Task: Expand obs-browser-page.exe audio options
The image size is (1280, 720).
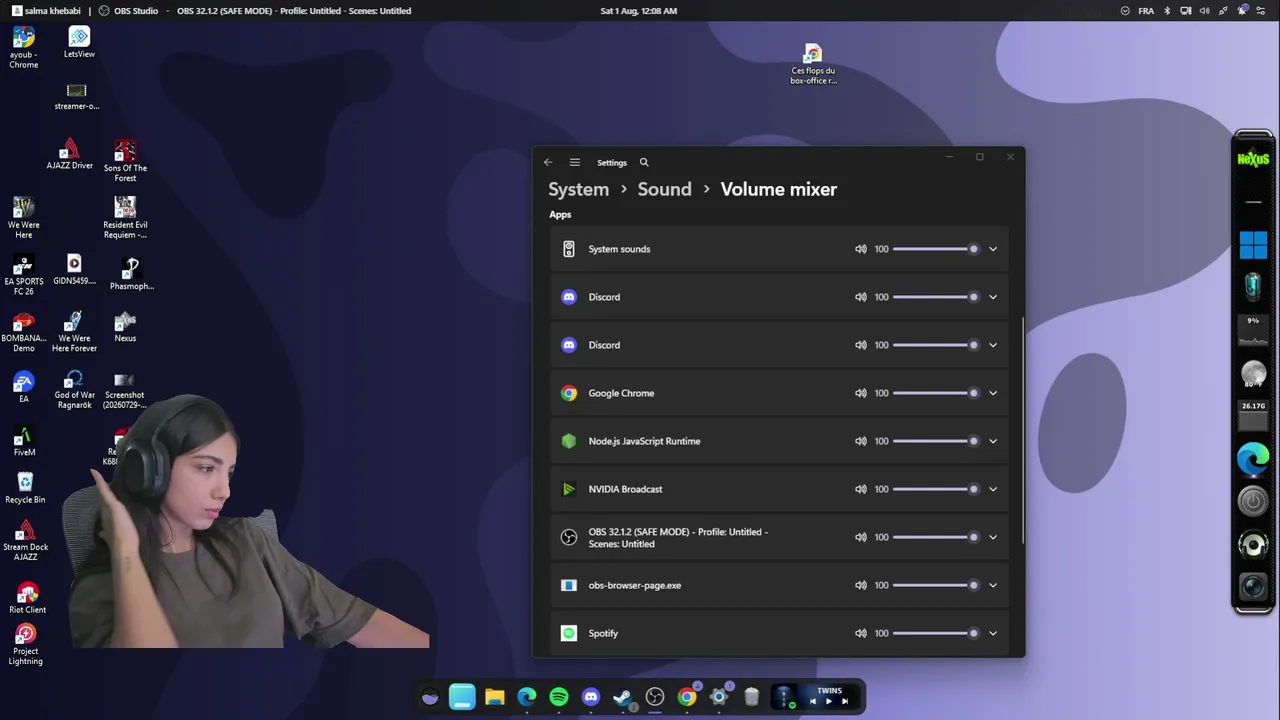Action: click(993, 585)
